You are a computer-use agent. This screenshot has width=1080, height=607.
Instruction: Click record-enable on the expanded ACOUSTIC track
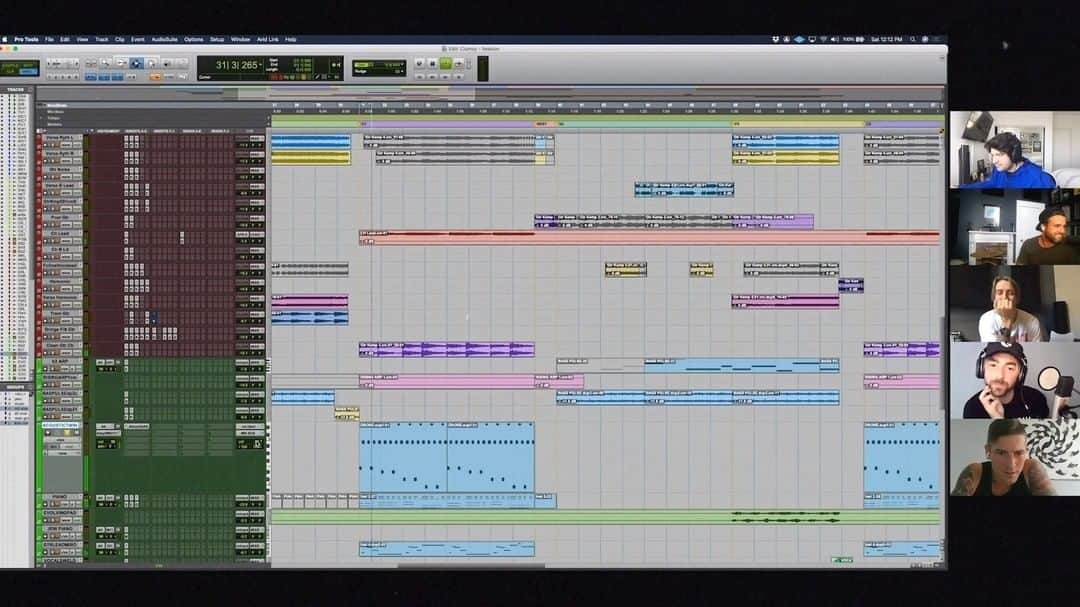pos(46,434)
